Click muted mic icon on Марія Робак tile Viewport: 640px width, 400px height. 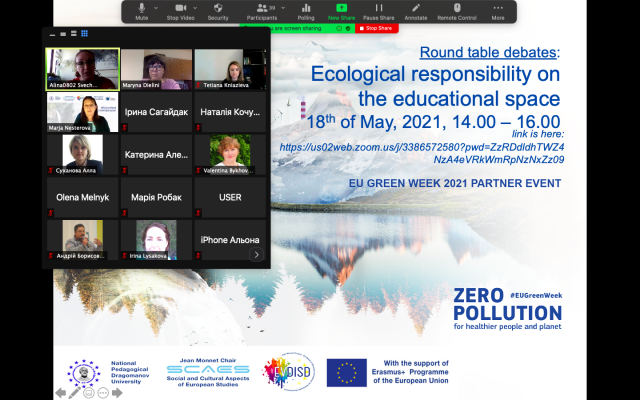coord(124,213)
